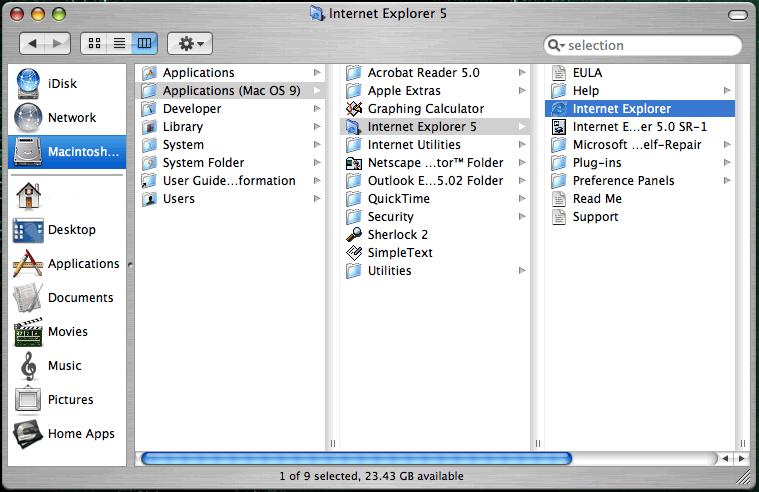Select Apple Extras folder
The image size is (759, 492).
435,91
